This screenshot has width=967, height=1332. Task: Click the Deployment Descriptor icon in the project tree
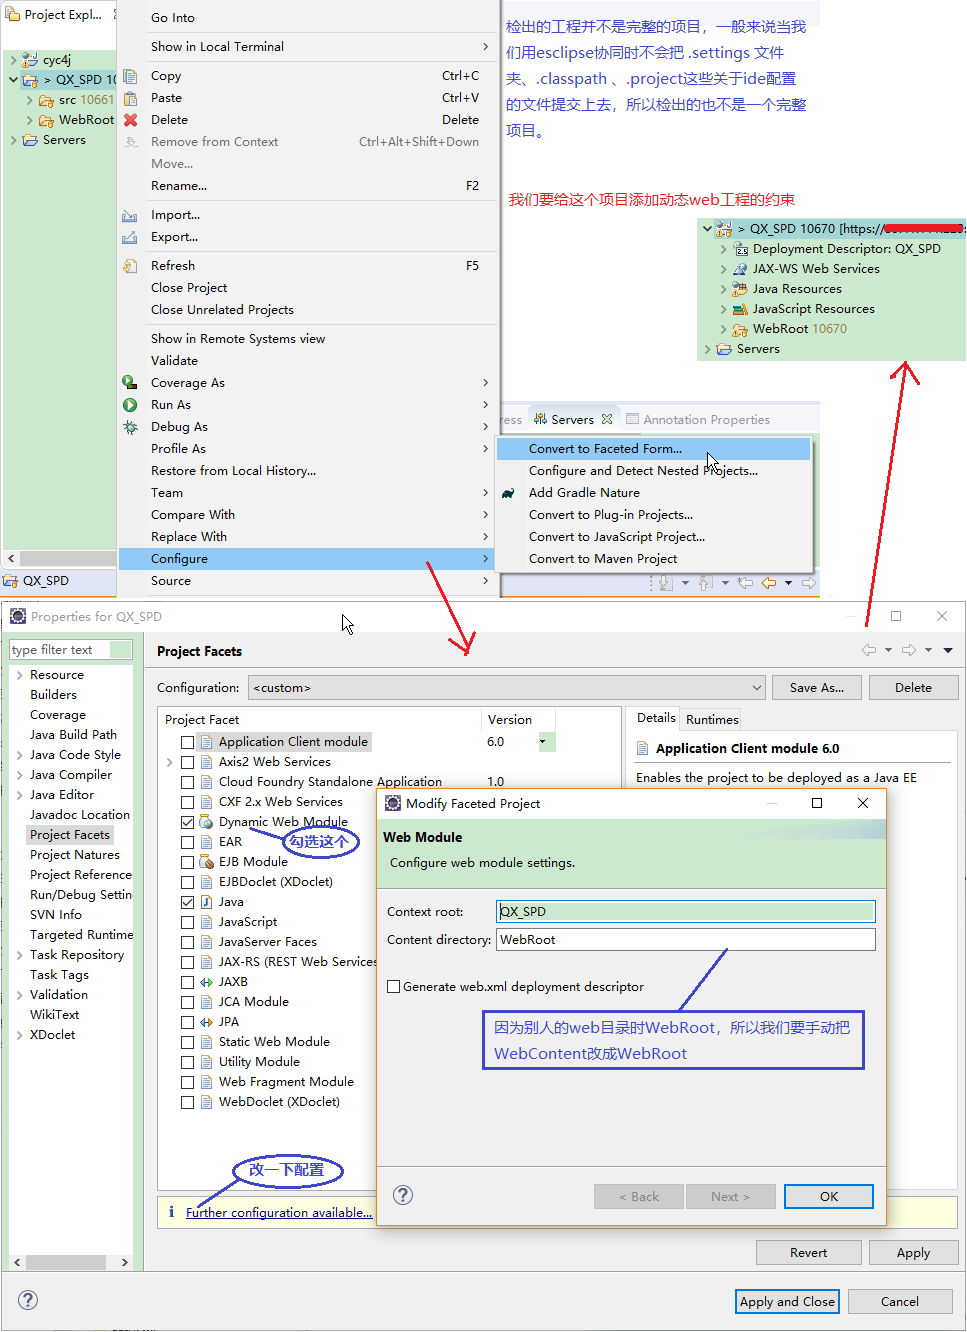click(x=741, y=249)
